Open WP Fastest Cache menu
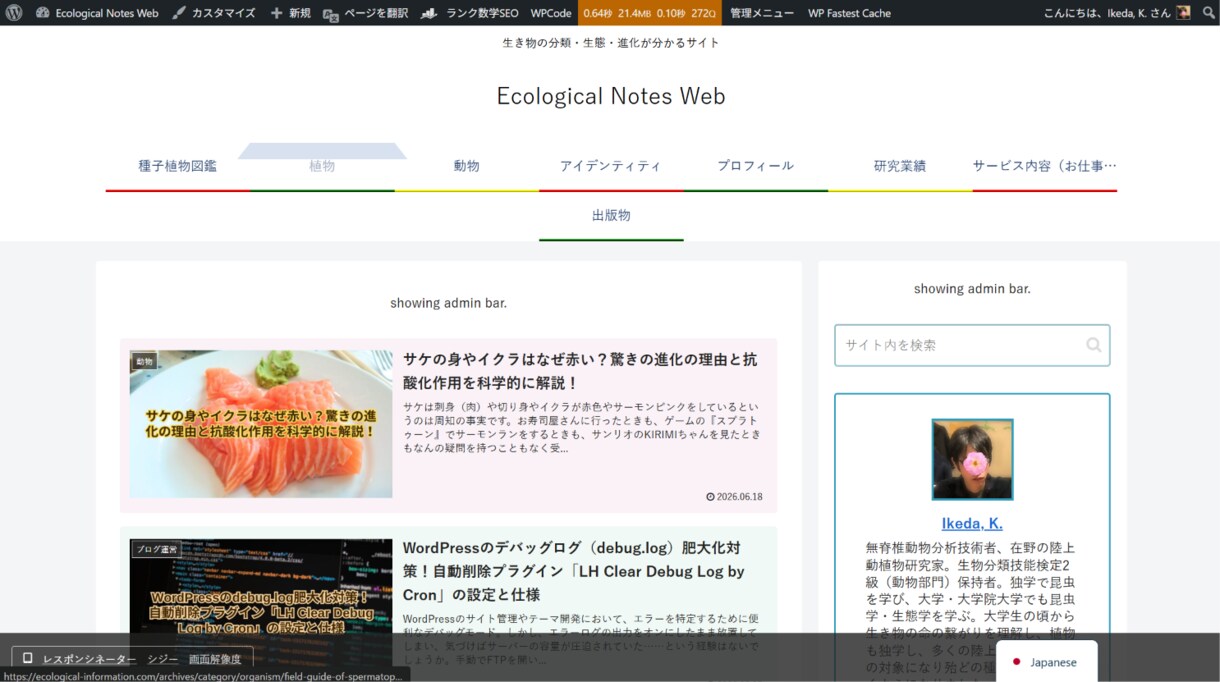The height and width of the screenshot is (682, 1220). pyautogui.click(x=849, y=13)
